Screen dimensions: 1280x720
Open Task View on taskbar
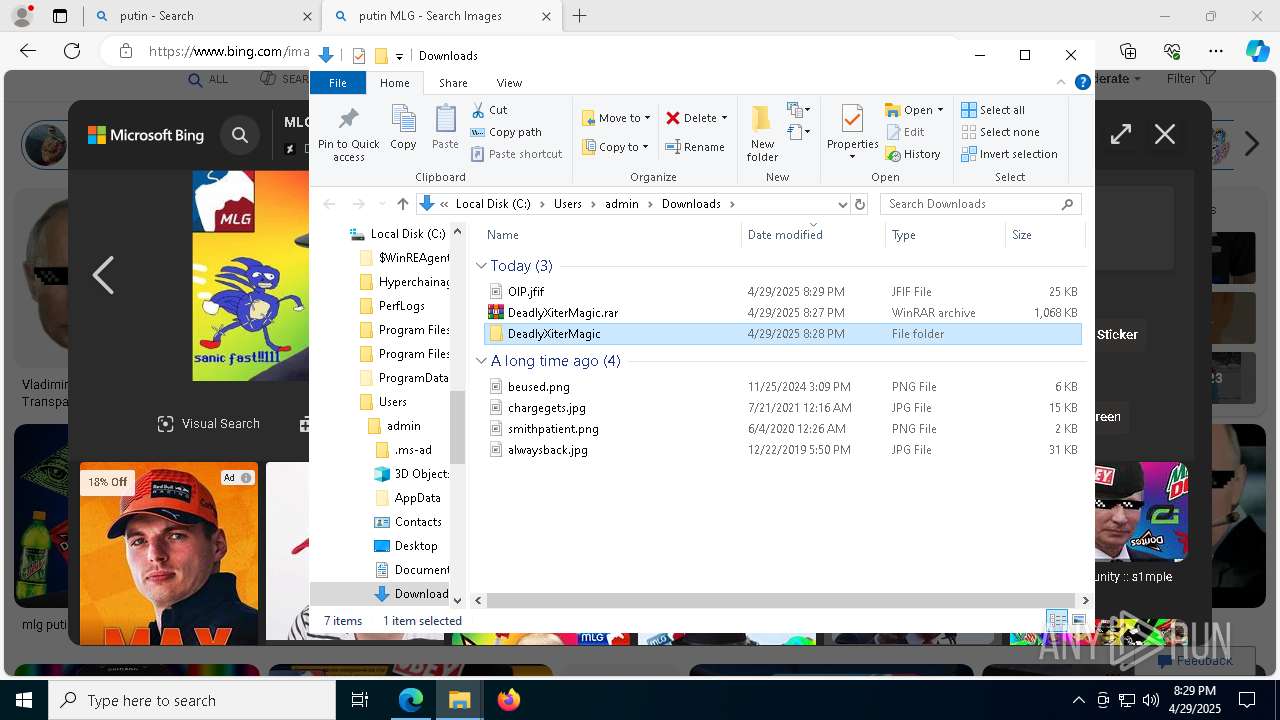[361, 700]
